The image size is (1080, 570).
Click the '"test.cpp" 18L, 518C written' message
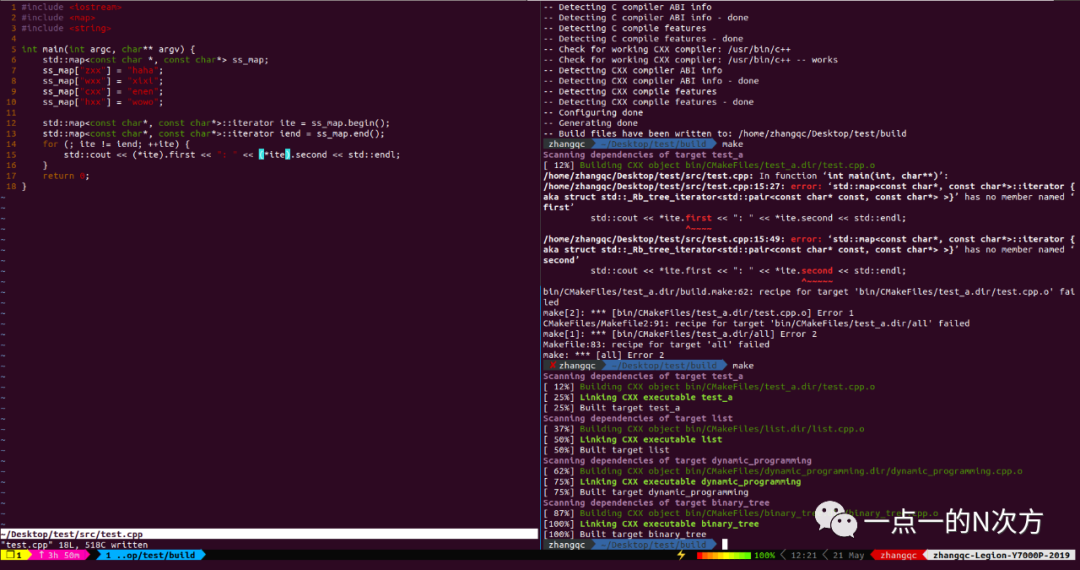click(x=74, y=545)
